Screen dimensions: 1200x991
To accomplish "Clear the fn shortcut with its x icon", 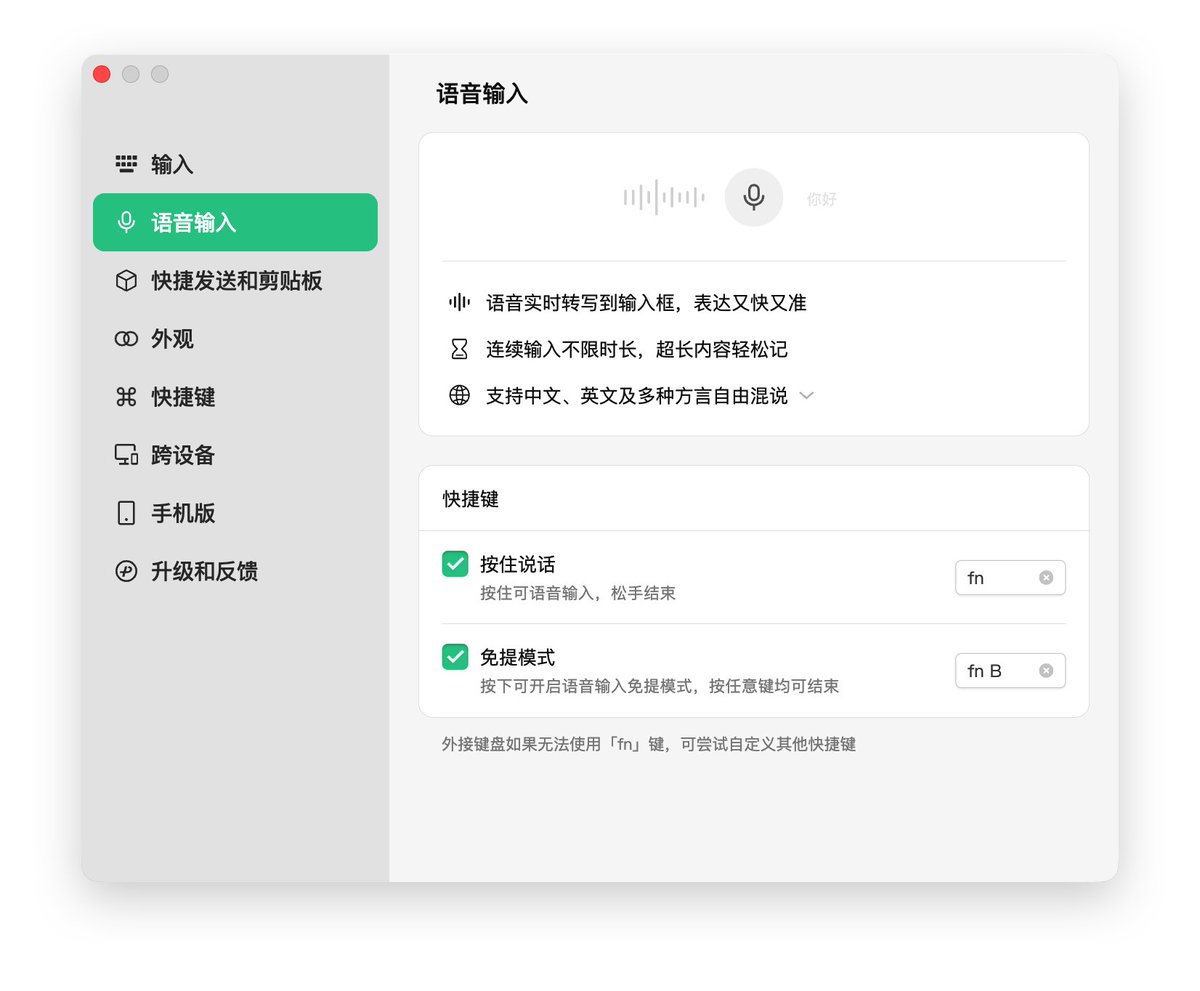I will 1046,577.
